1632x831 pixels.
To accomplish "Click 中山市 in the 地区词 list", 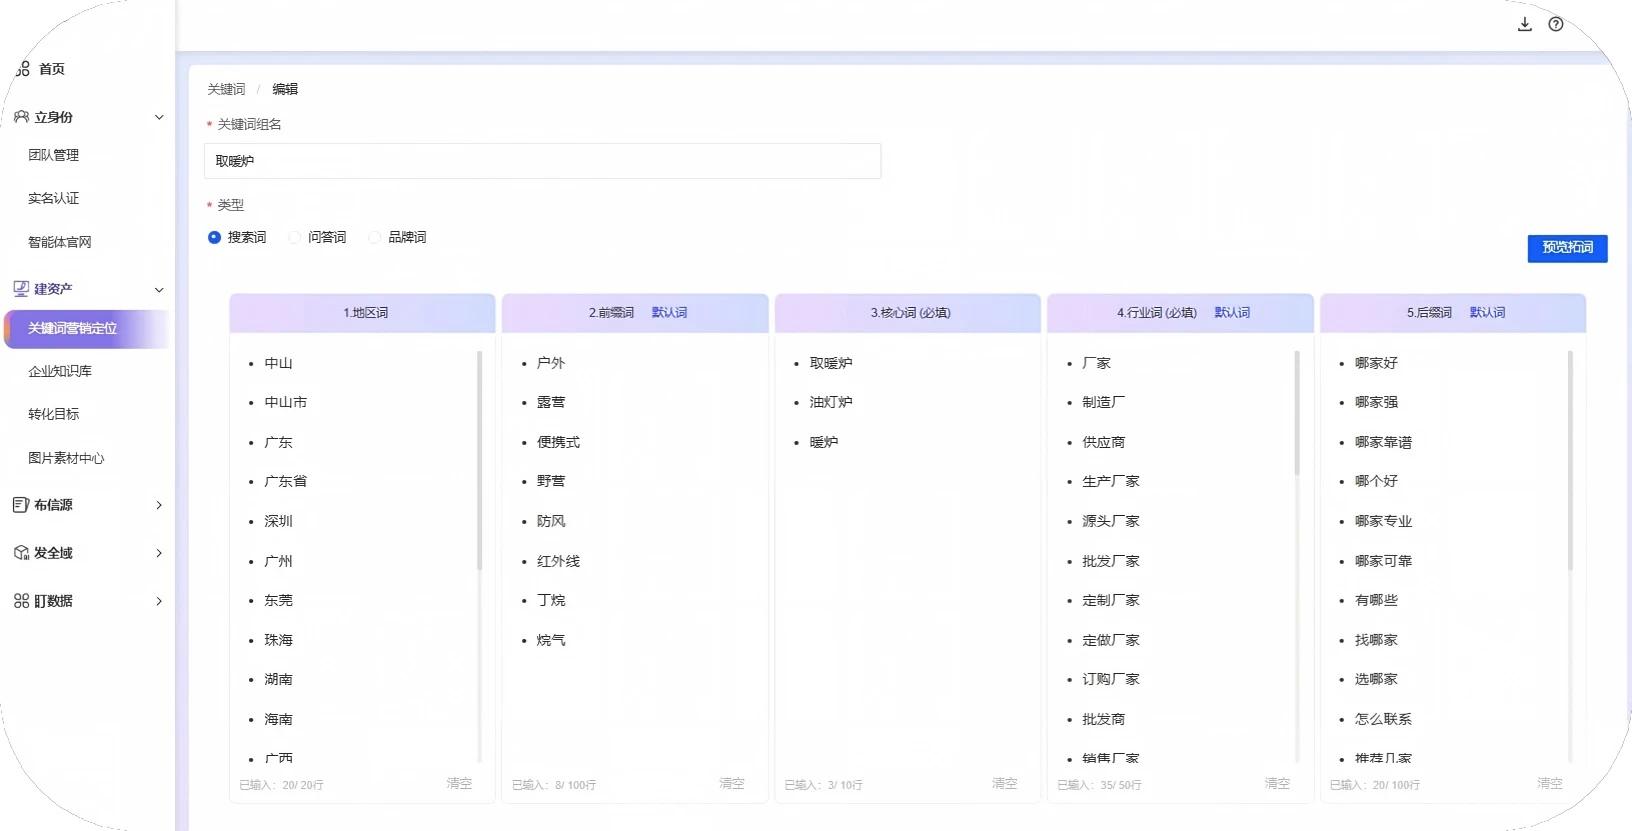I will tap(286, 402).
